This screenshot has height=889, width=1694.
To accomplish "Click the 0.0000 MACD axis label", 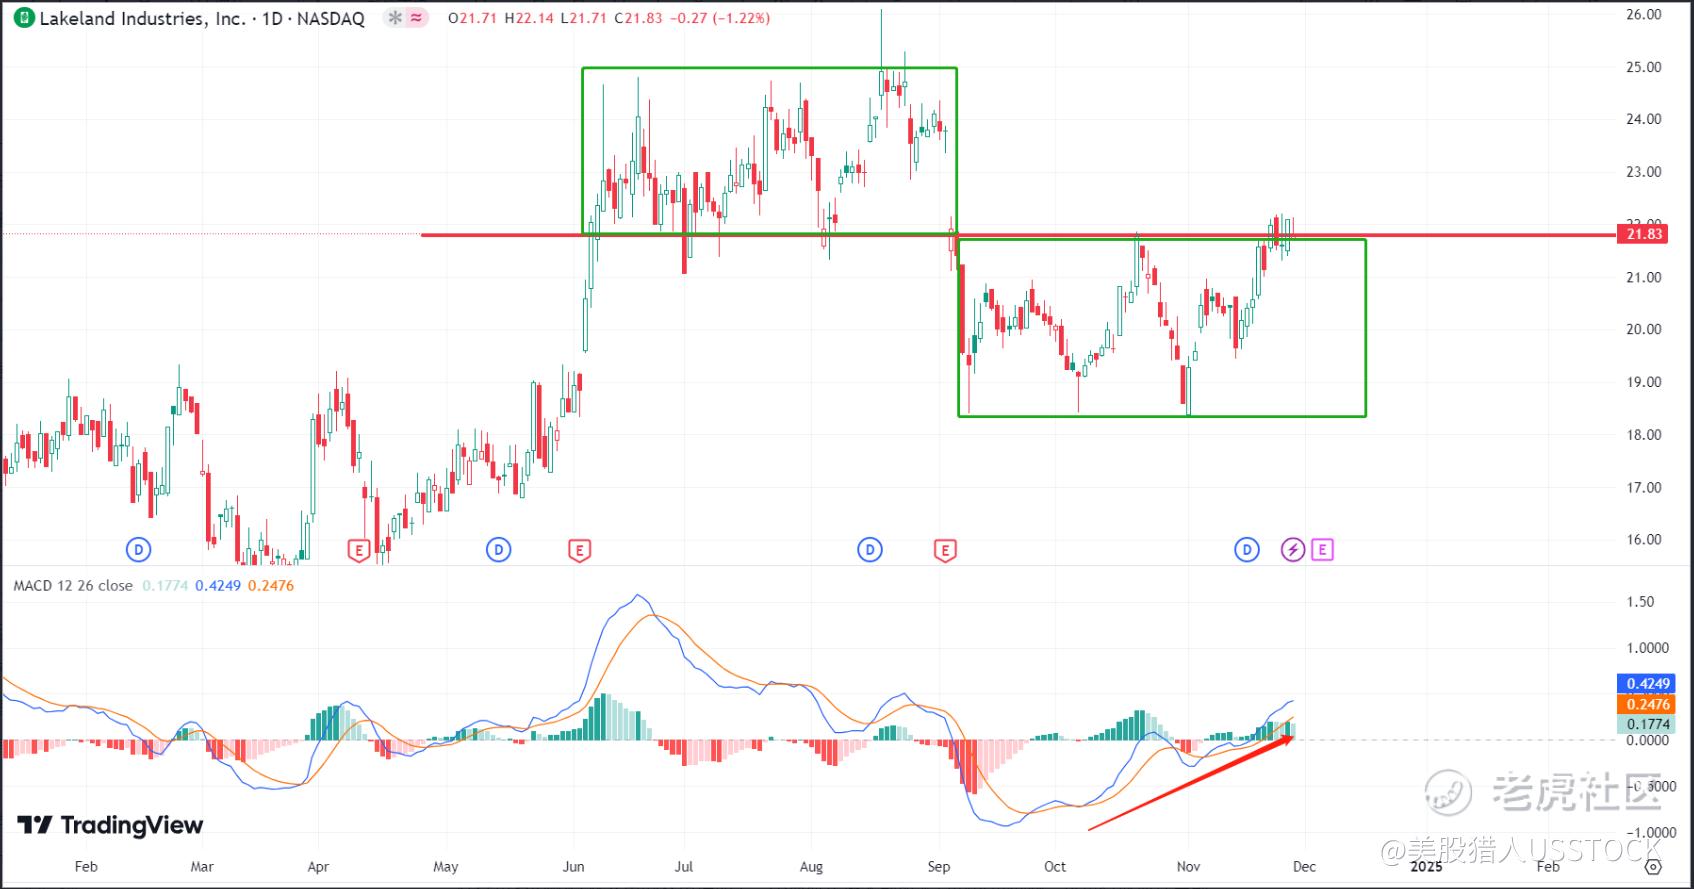I will (1647, 740).
